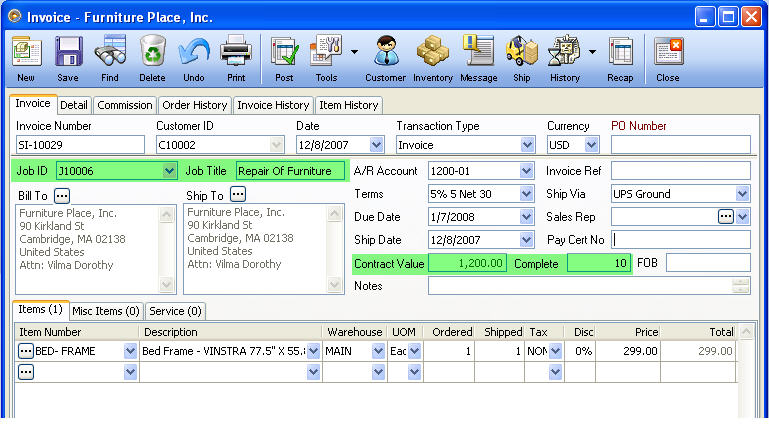Open the Customer toolbar icon

coord(385,53)
